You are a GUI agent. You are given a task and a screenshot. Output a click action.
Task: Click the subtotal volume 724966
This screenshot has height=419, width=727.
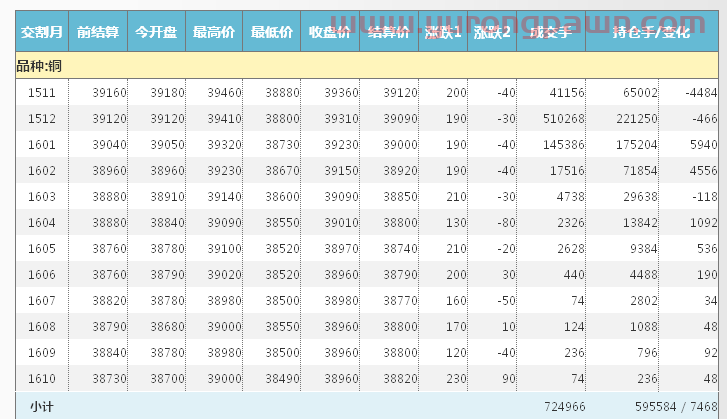tap(564, 407)
